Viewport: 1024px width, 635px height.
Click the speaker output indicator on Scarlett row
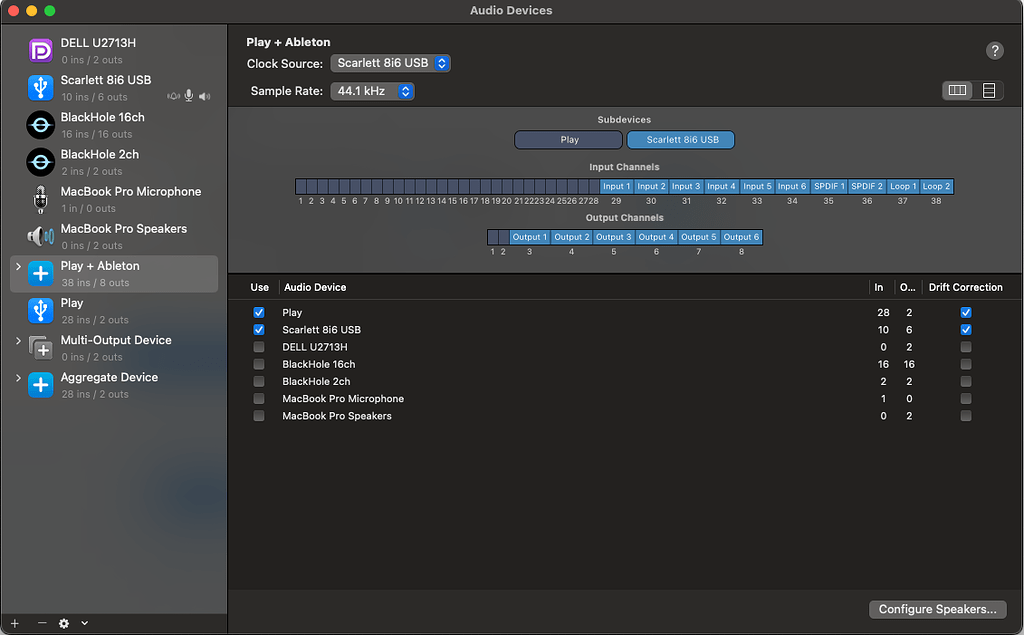point(204,97)
